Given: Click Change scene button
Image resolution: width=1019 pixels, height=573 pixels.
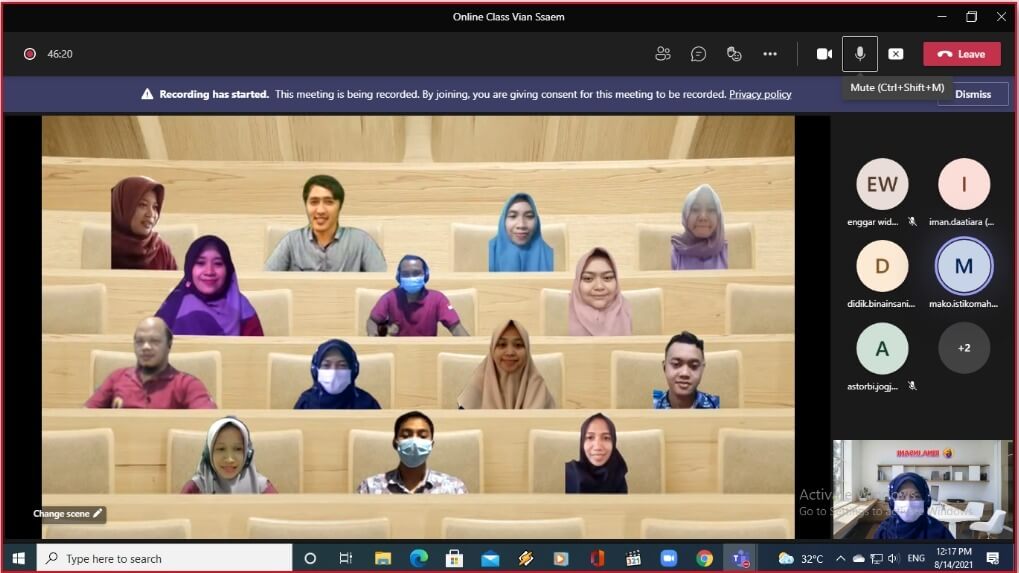Looking at the screenshot, I should pyautogui.click(x=68, y=513).
